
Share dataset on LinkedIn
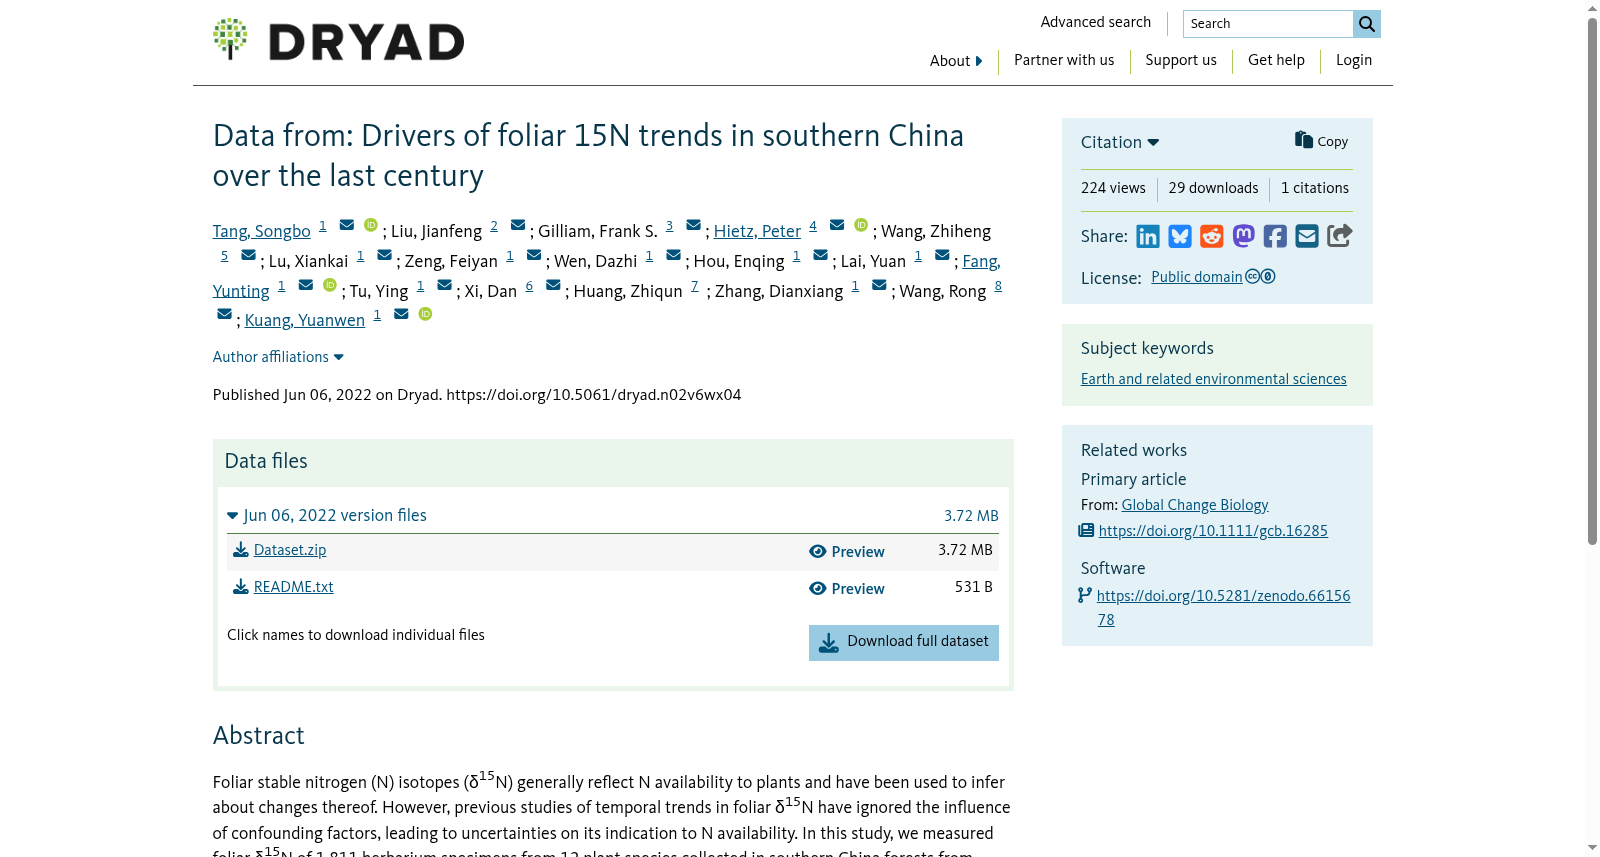[x=1148, y=236]
